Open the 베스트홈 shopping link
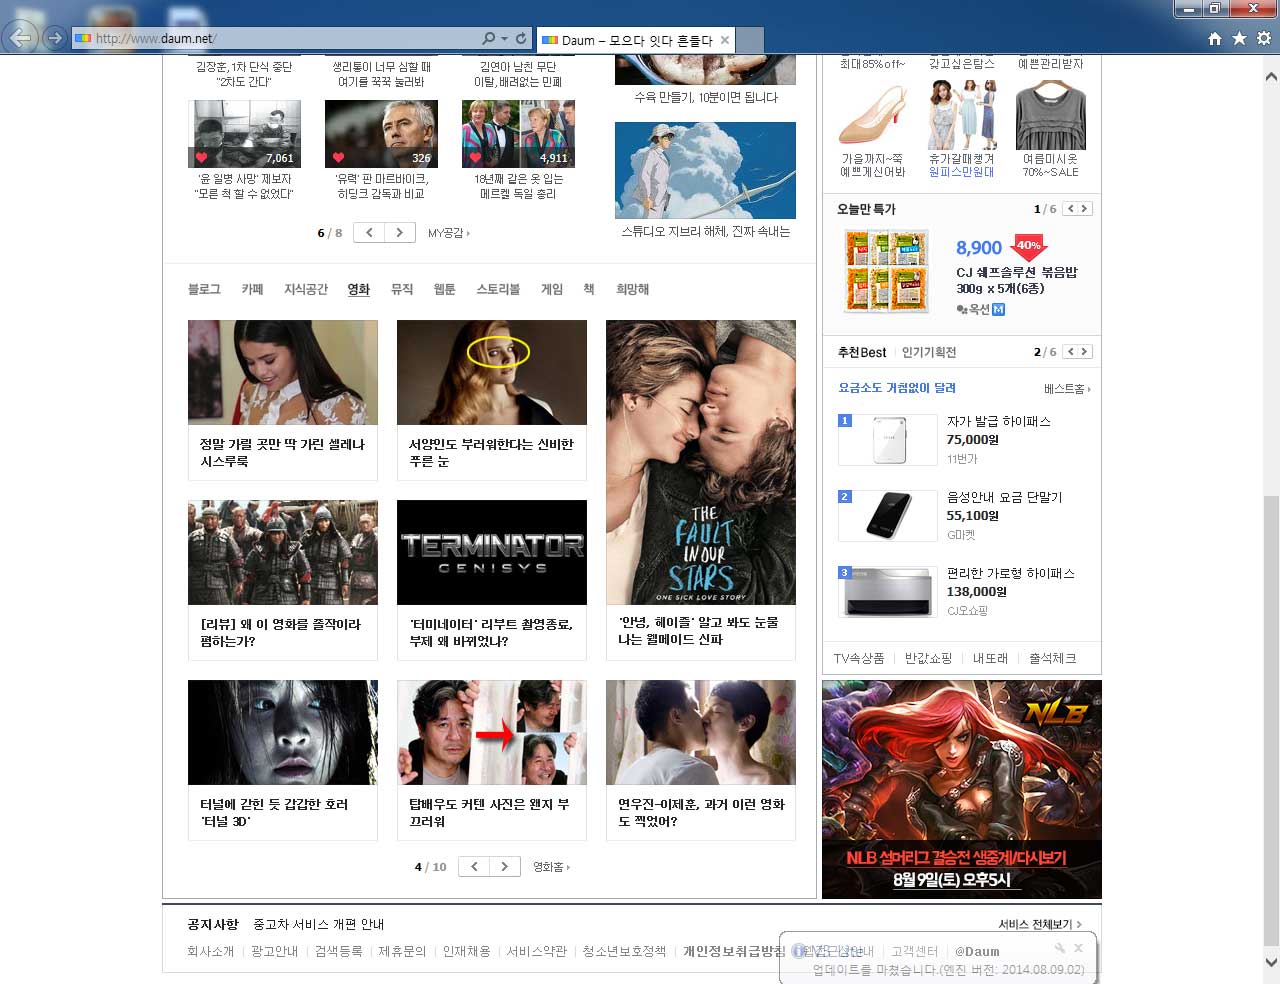This screenshot has width=1280, height=984. tap(1066, 389)
